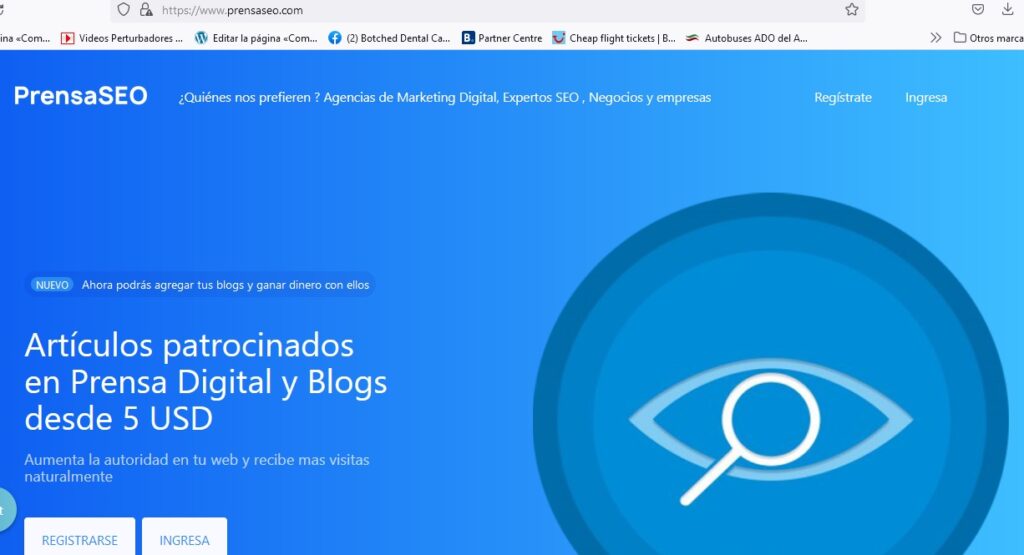Click the Cheap flight tickets favicon

558,38
